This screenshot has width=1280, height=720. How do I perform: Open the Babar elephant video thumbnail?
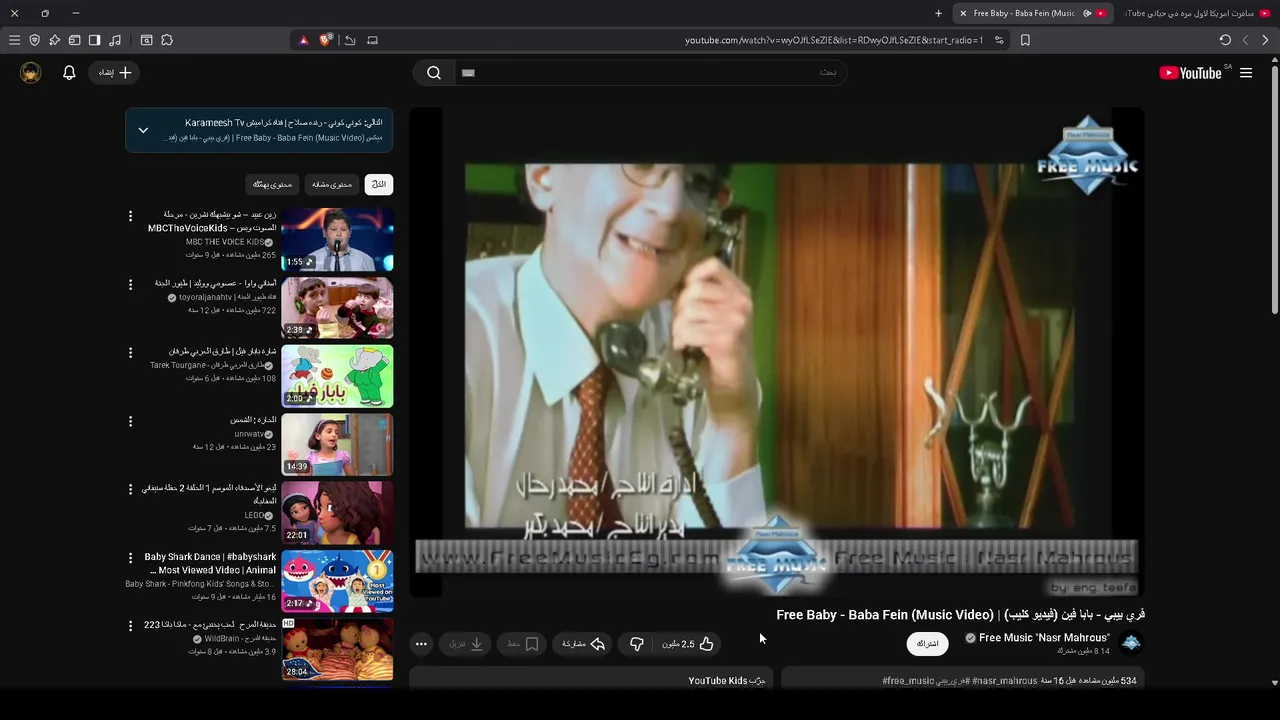(x=337, y=376)
